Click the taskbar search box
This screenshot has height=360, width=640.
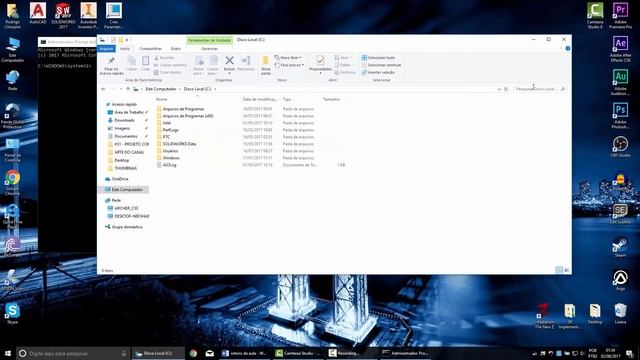tap(73, 353)
